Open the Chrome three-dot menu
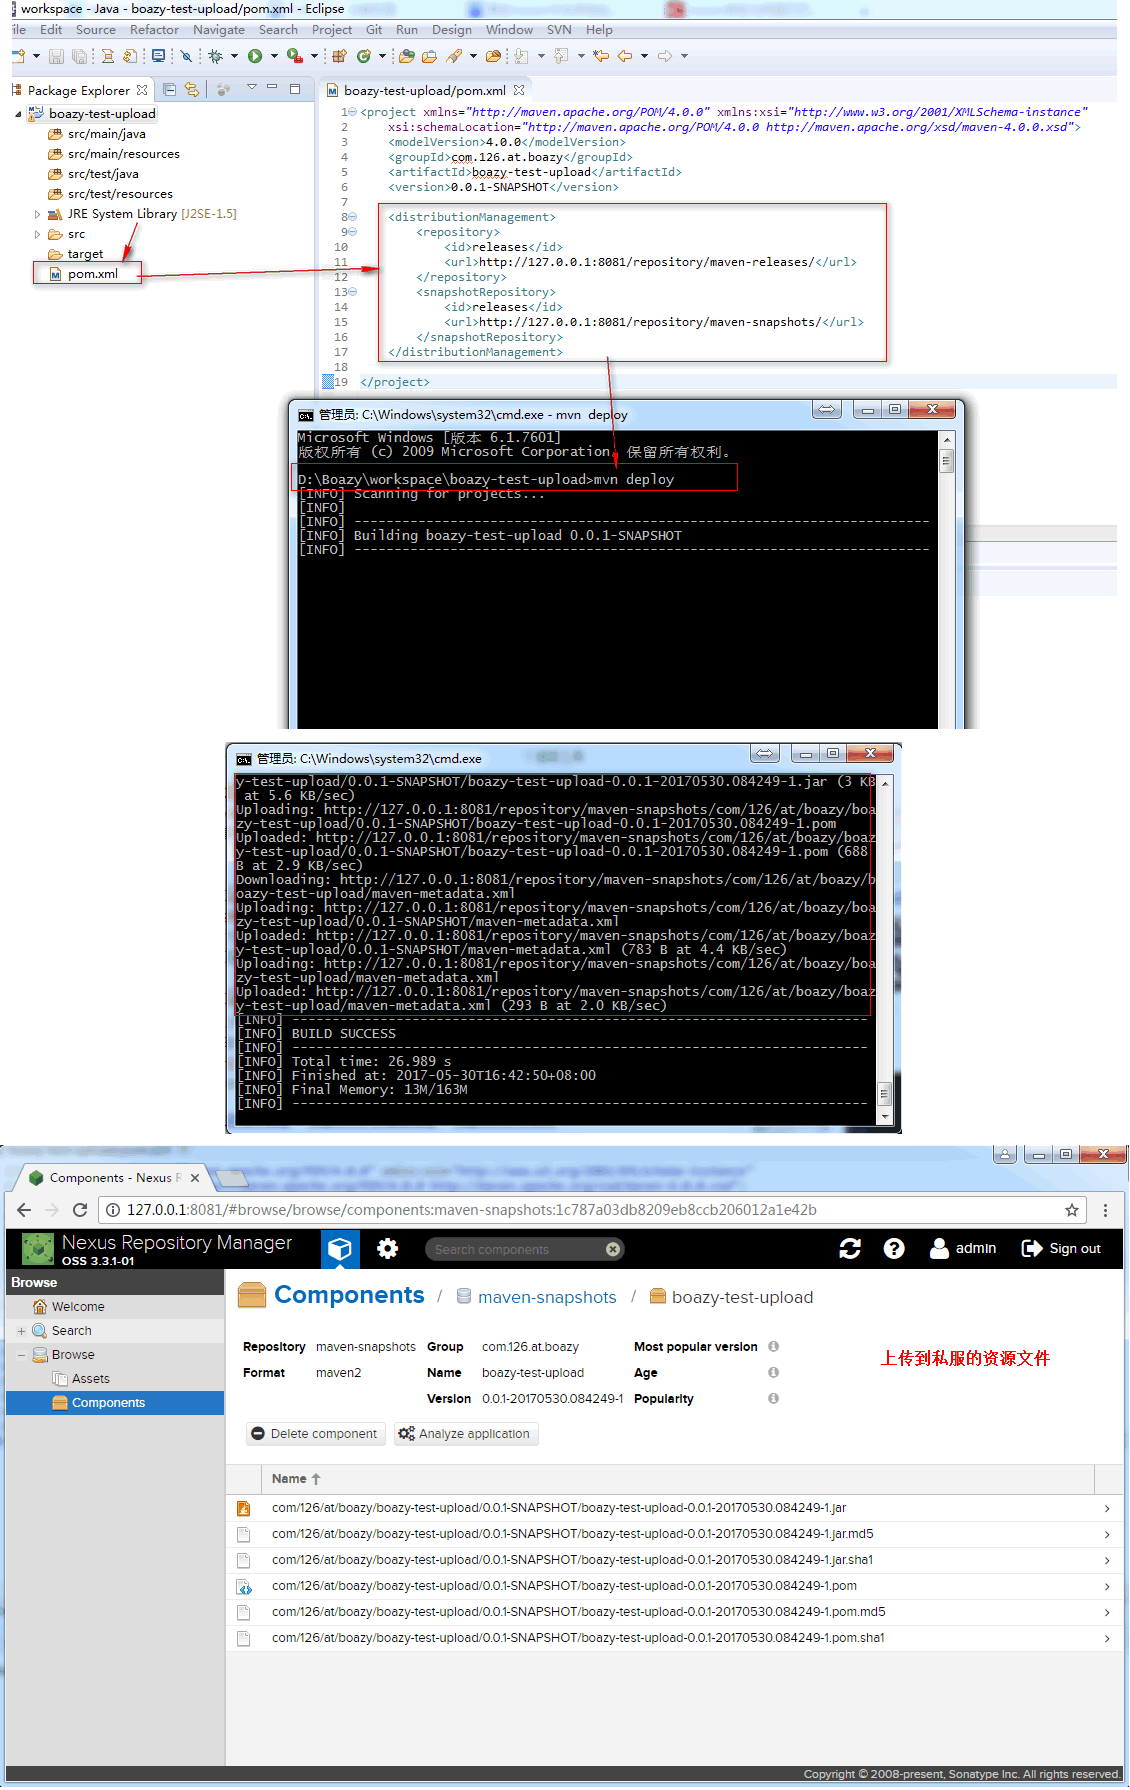 (x=1105, y=1210)
